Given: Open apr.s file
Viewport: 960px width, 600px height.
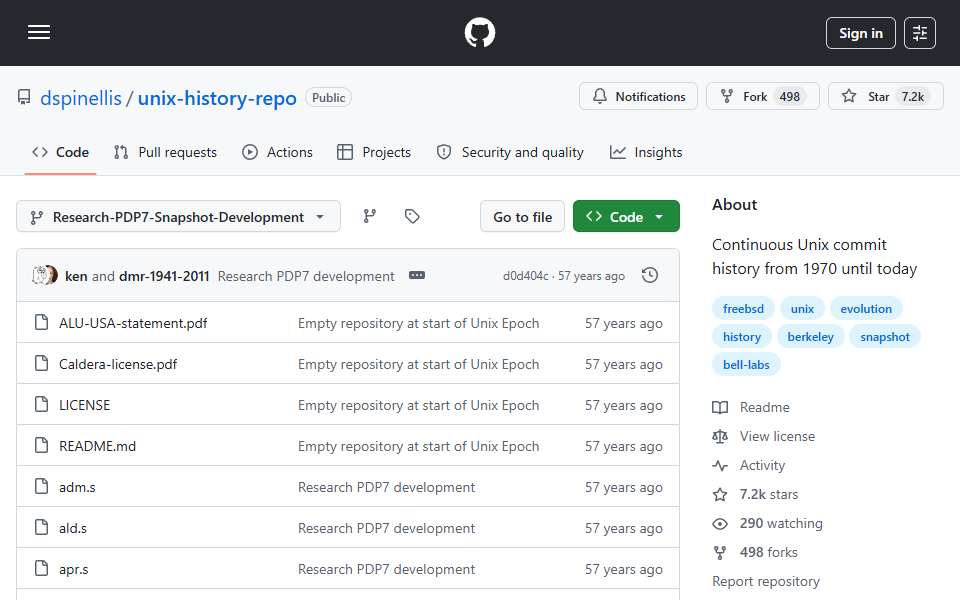Looking at the screenshot, I should (73, 569).
